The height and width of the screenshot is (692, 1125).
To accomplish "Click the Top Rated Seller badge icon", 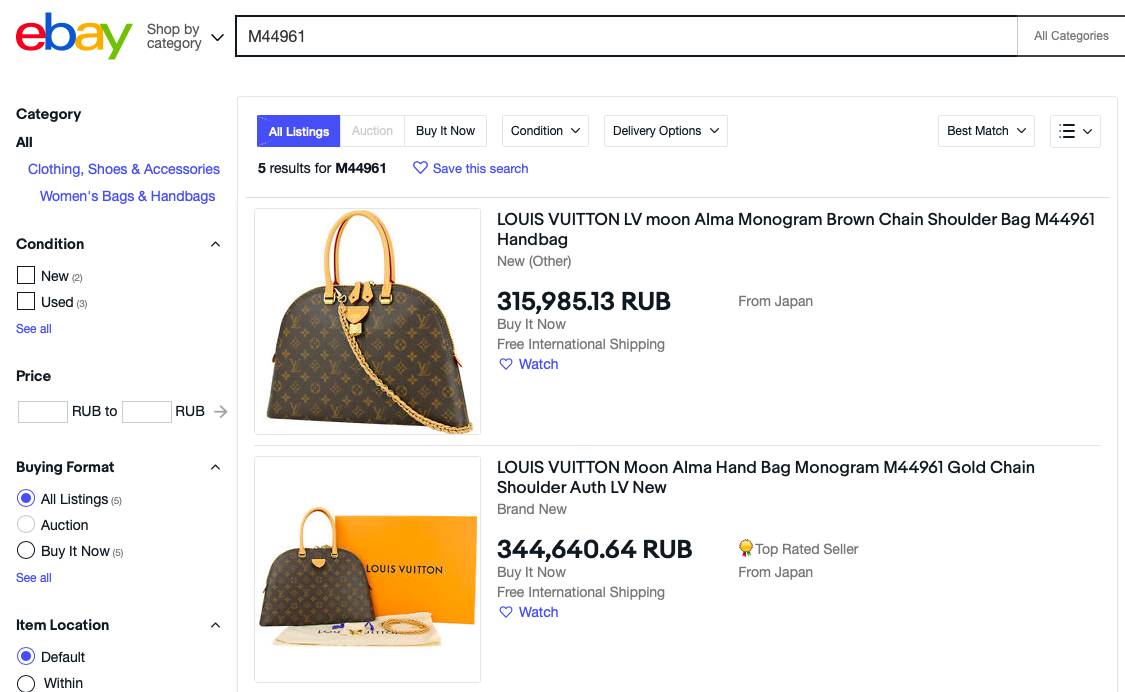I will click(x=745, y=548).
